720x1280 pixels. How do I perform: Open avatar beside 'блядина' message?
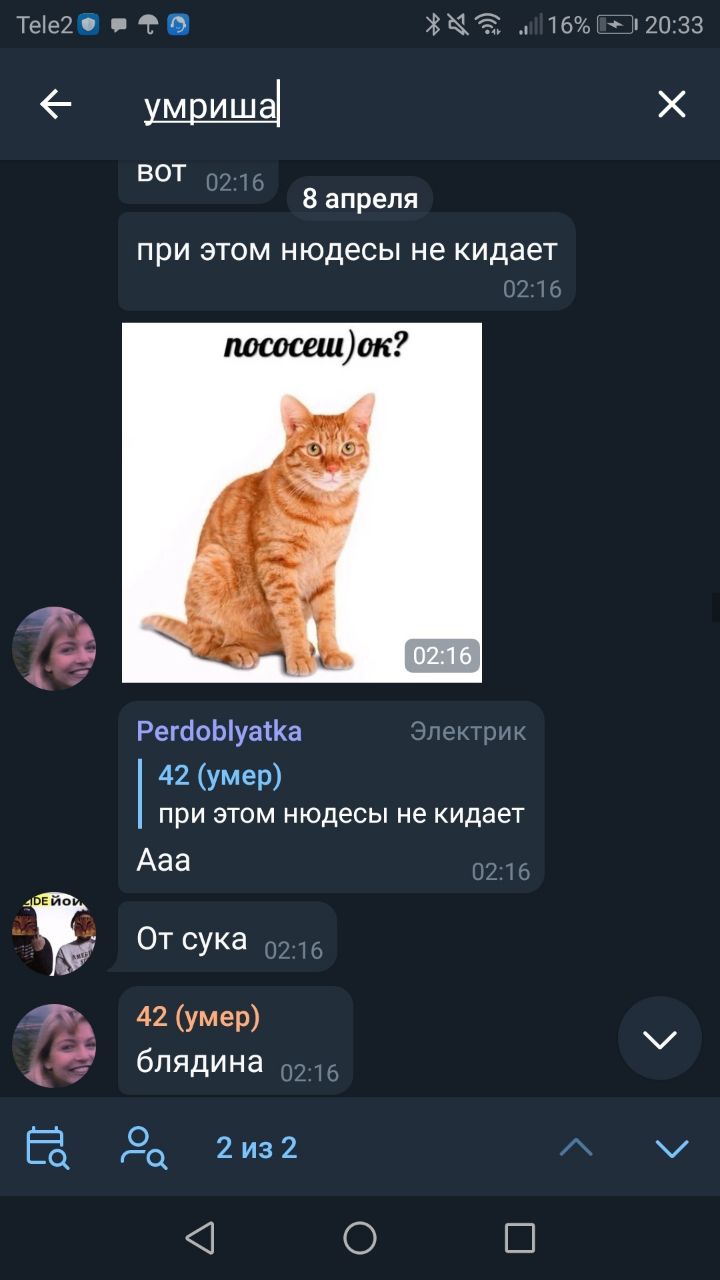54,1046
